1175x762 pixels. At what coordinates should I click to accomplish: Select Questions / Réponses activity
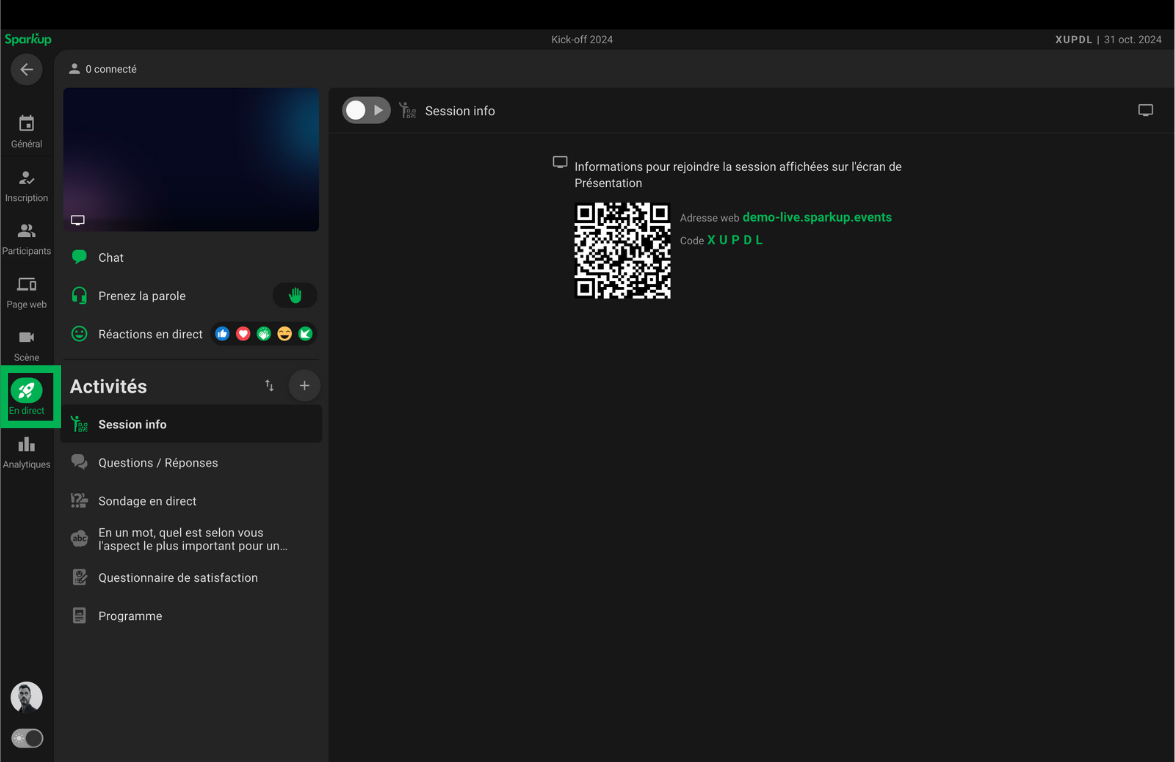pos(158,463)
